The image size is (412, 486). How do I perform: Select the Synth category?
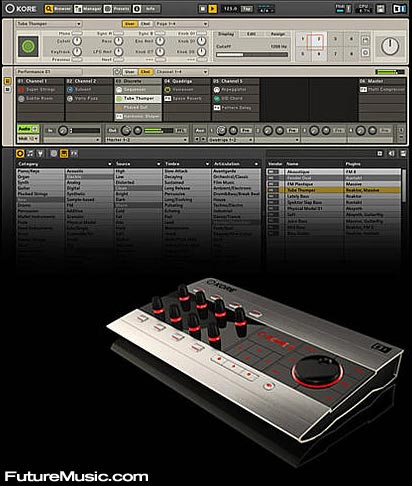coord(40,182)
